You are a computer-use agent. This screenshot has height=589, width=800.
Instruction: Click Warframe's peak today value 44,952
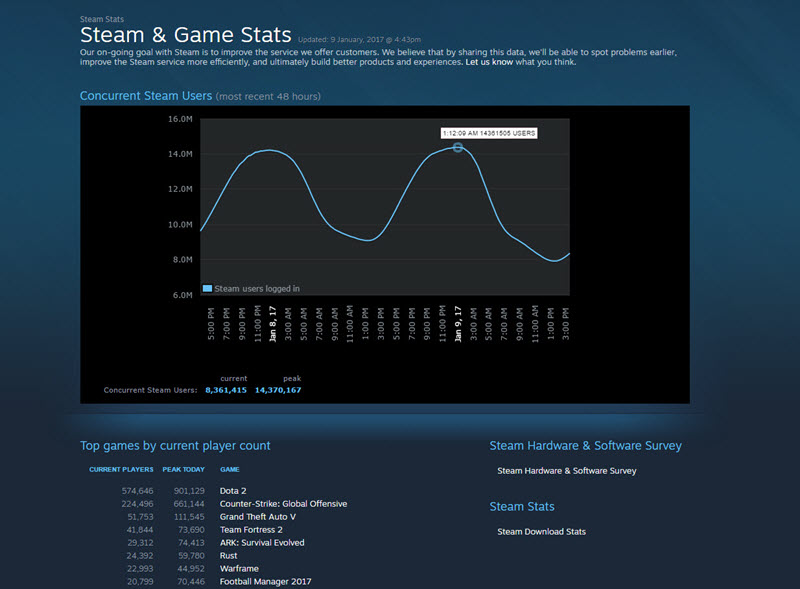(191, 569)
